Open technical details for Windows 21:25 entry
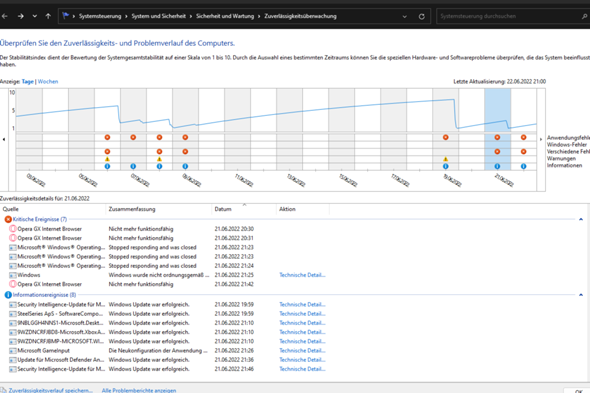The width and height of the screenshot is (590, 393). (302, 275)
